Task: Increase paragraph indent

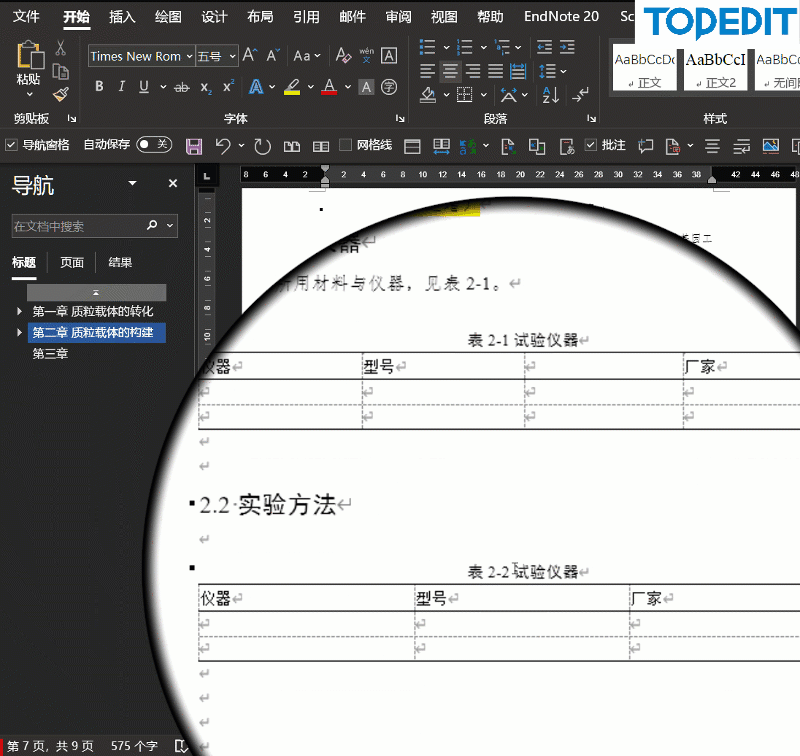Action: [x=567, y=47]
